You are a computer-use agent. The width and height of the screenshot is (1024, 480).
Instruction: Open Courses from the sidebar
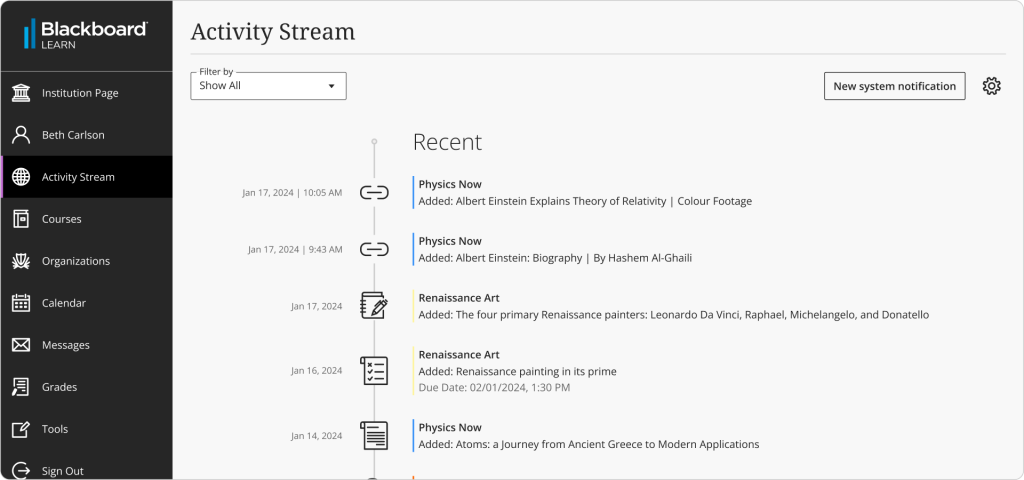(61, 219)
